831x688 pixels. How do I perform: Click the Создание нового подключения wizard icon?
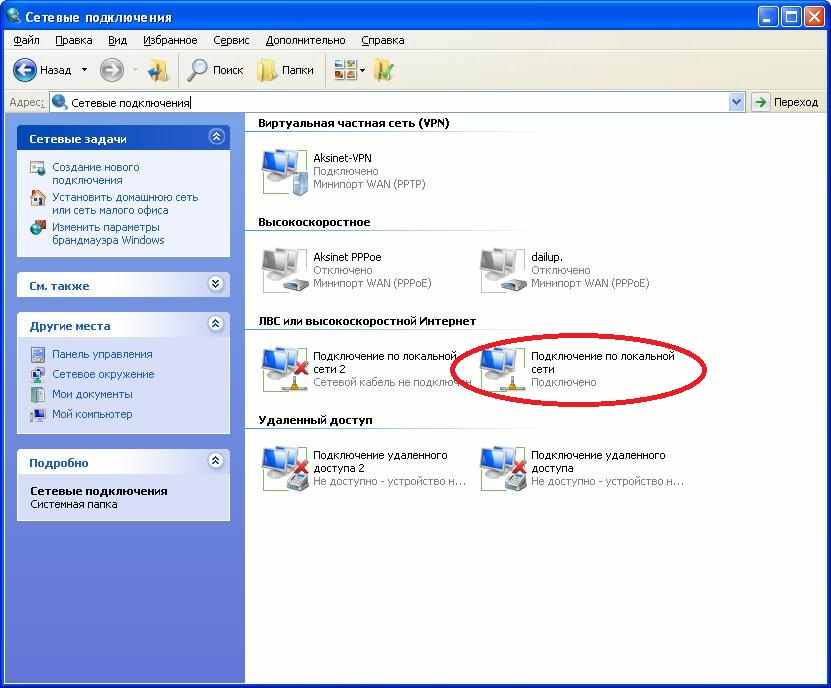pyautogui.click(x=38, y=169)
